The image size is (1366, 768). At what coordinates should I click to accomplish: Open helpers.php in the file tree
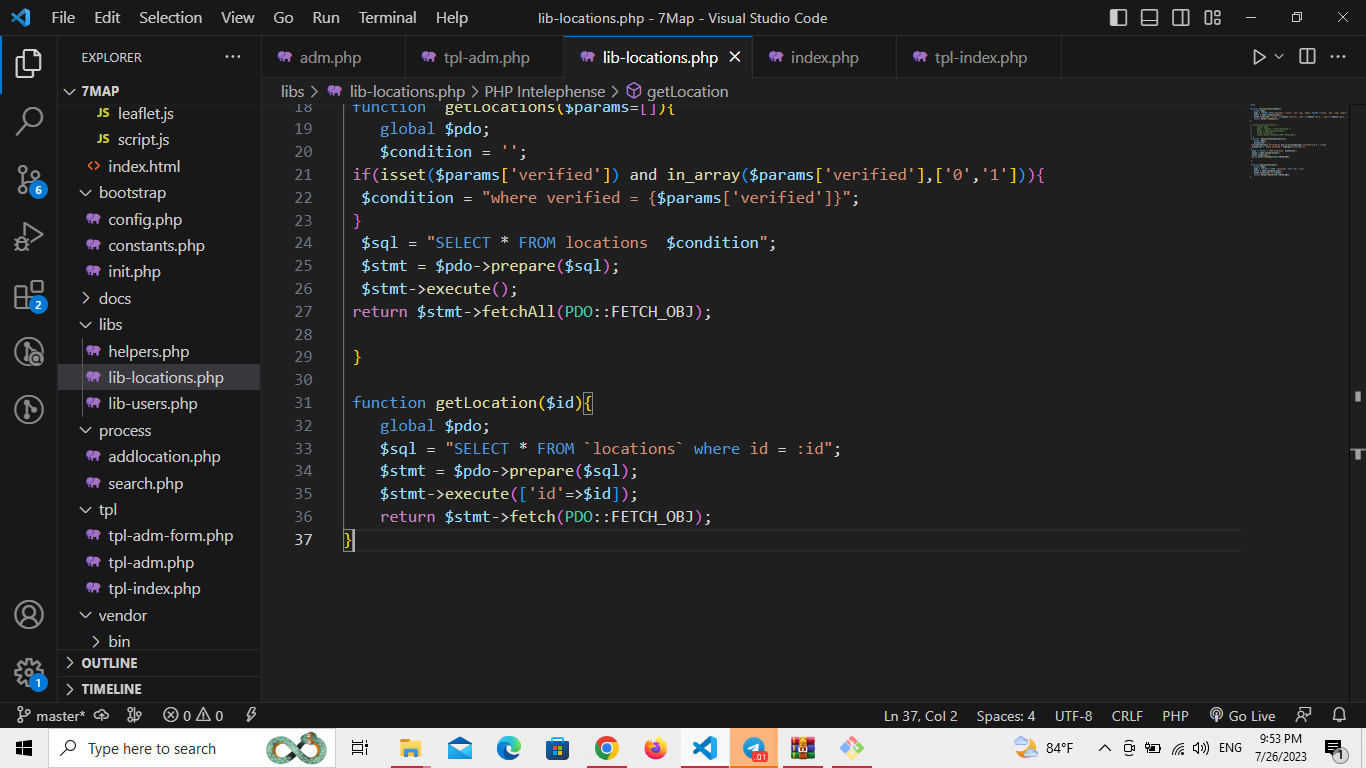(160, 351)
